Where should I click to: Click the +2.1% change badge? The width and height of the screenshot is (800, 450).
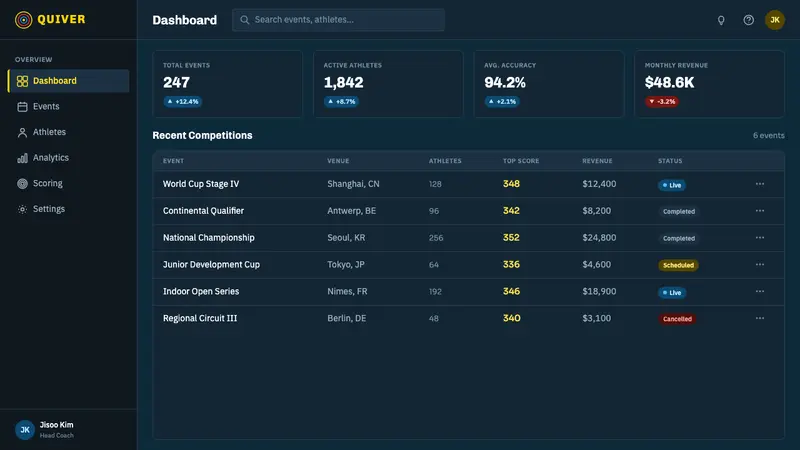(502, 102)
